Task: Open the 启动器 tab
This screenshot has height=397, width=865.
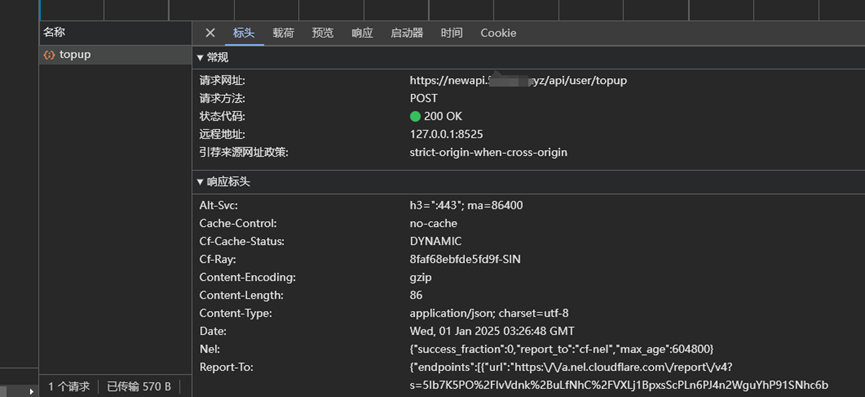Action: (x=407, y=33)
